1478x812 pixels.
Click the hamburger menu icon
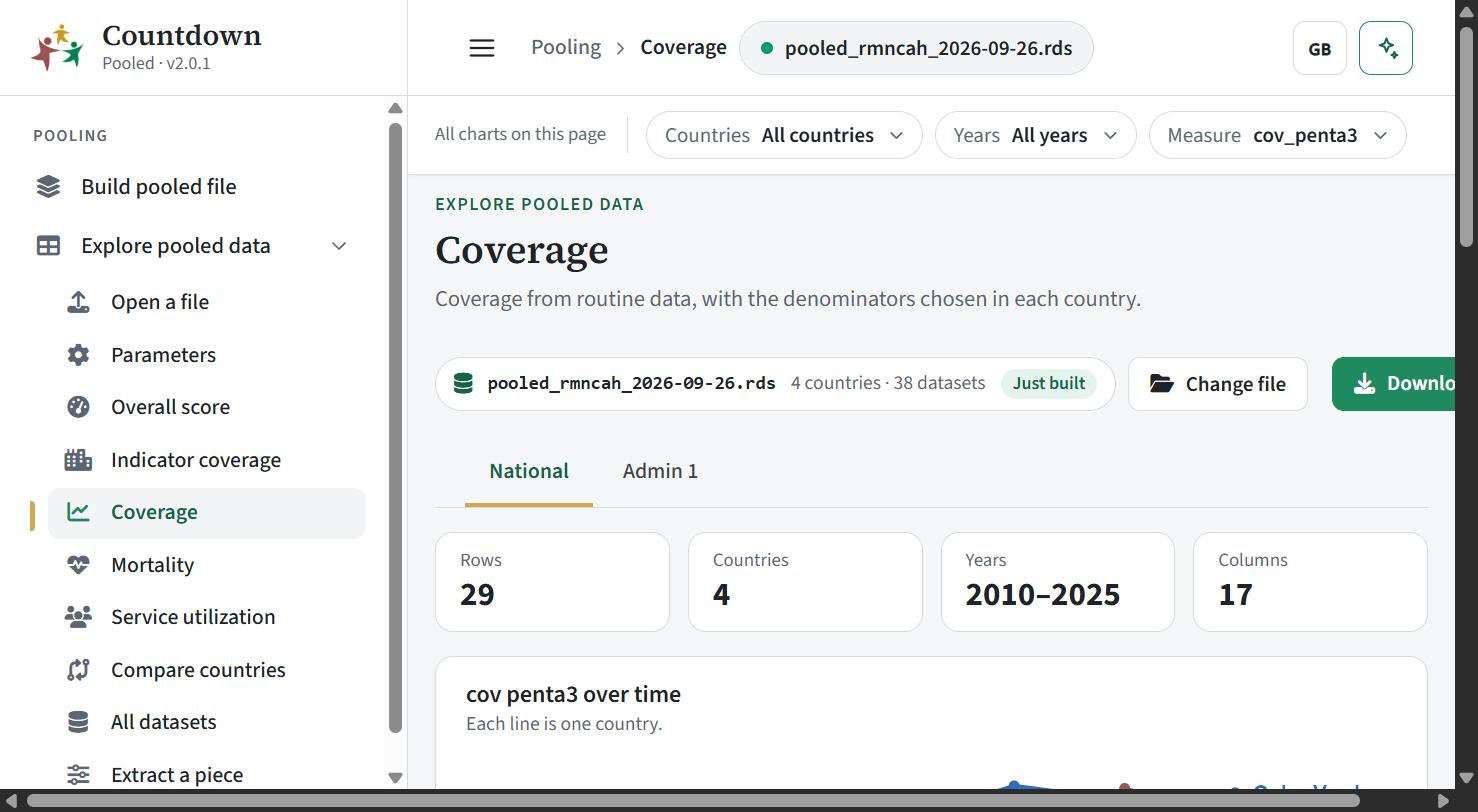pos(482,48)
